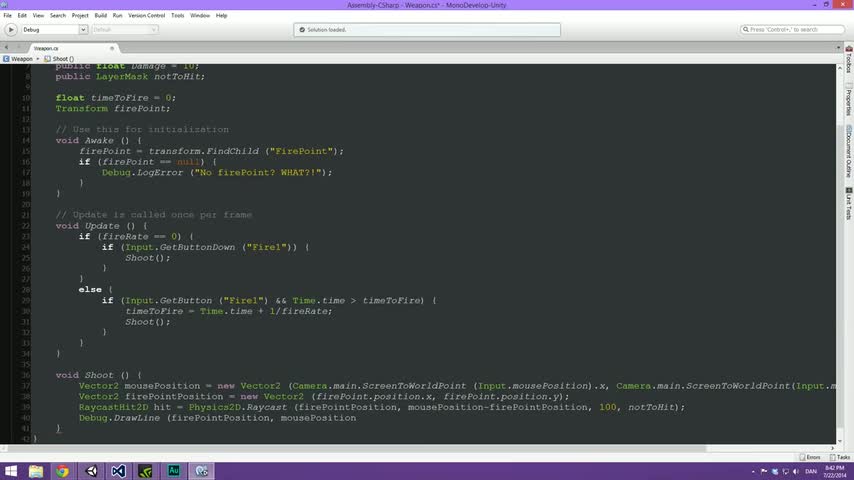Open the Debug configuration dropdown
Viewport: 854px width, 480px height.
(x=54, y=29)
